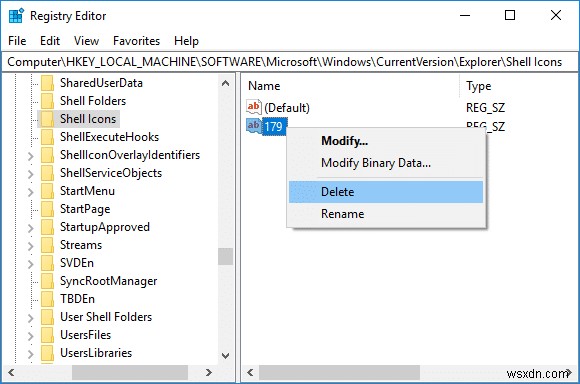580x384 pixels.
Task: Choose Modify Binary Data... from context menu
Action: [x=386, y=163]
